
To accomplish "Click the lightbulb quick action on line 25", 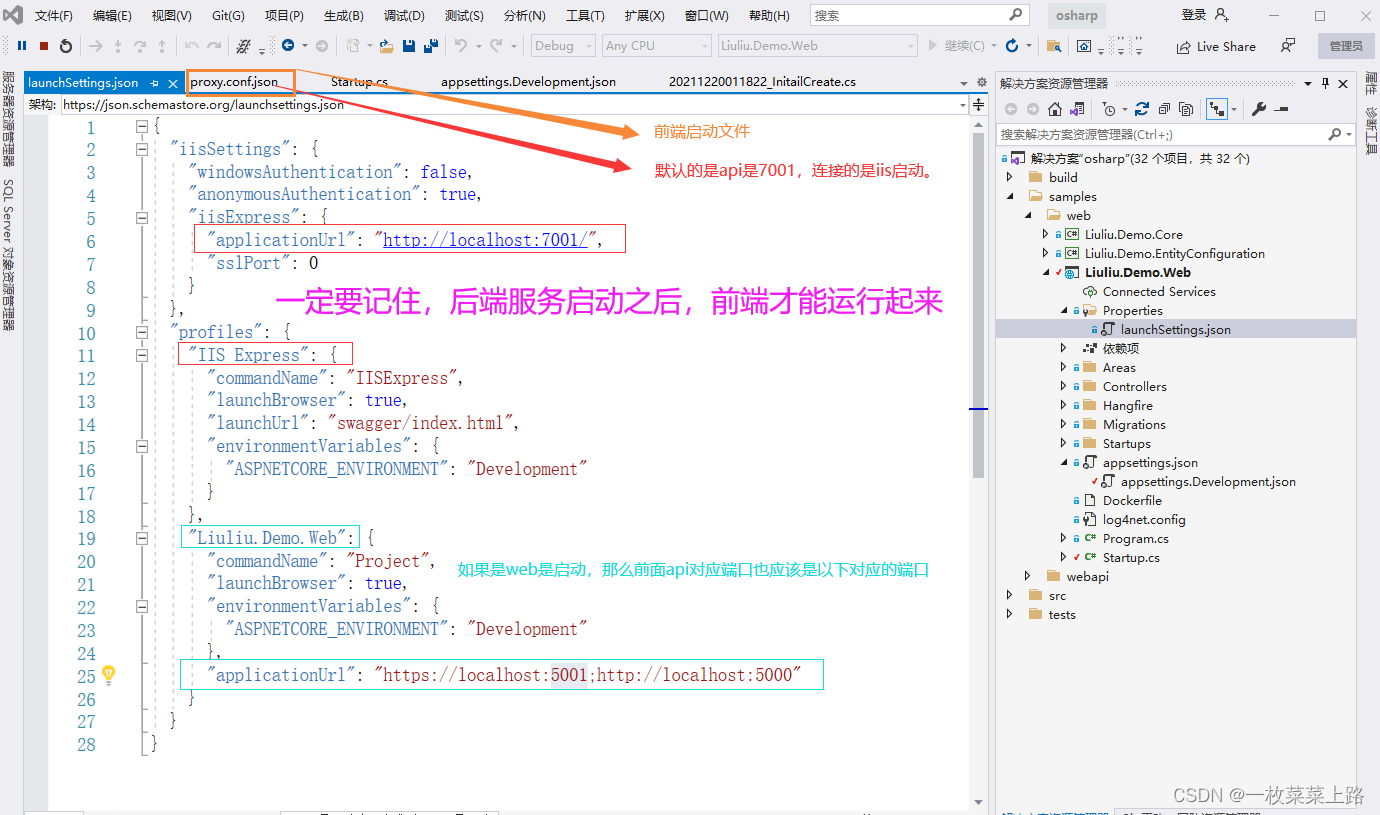I will tap(109, 675).
